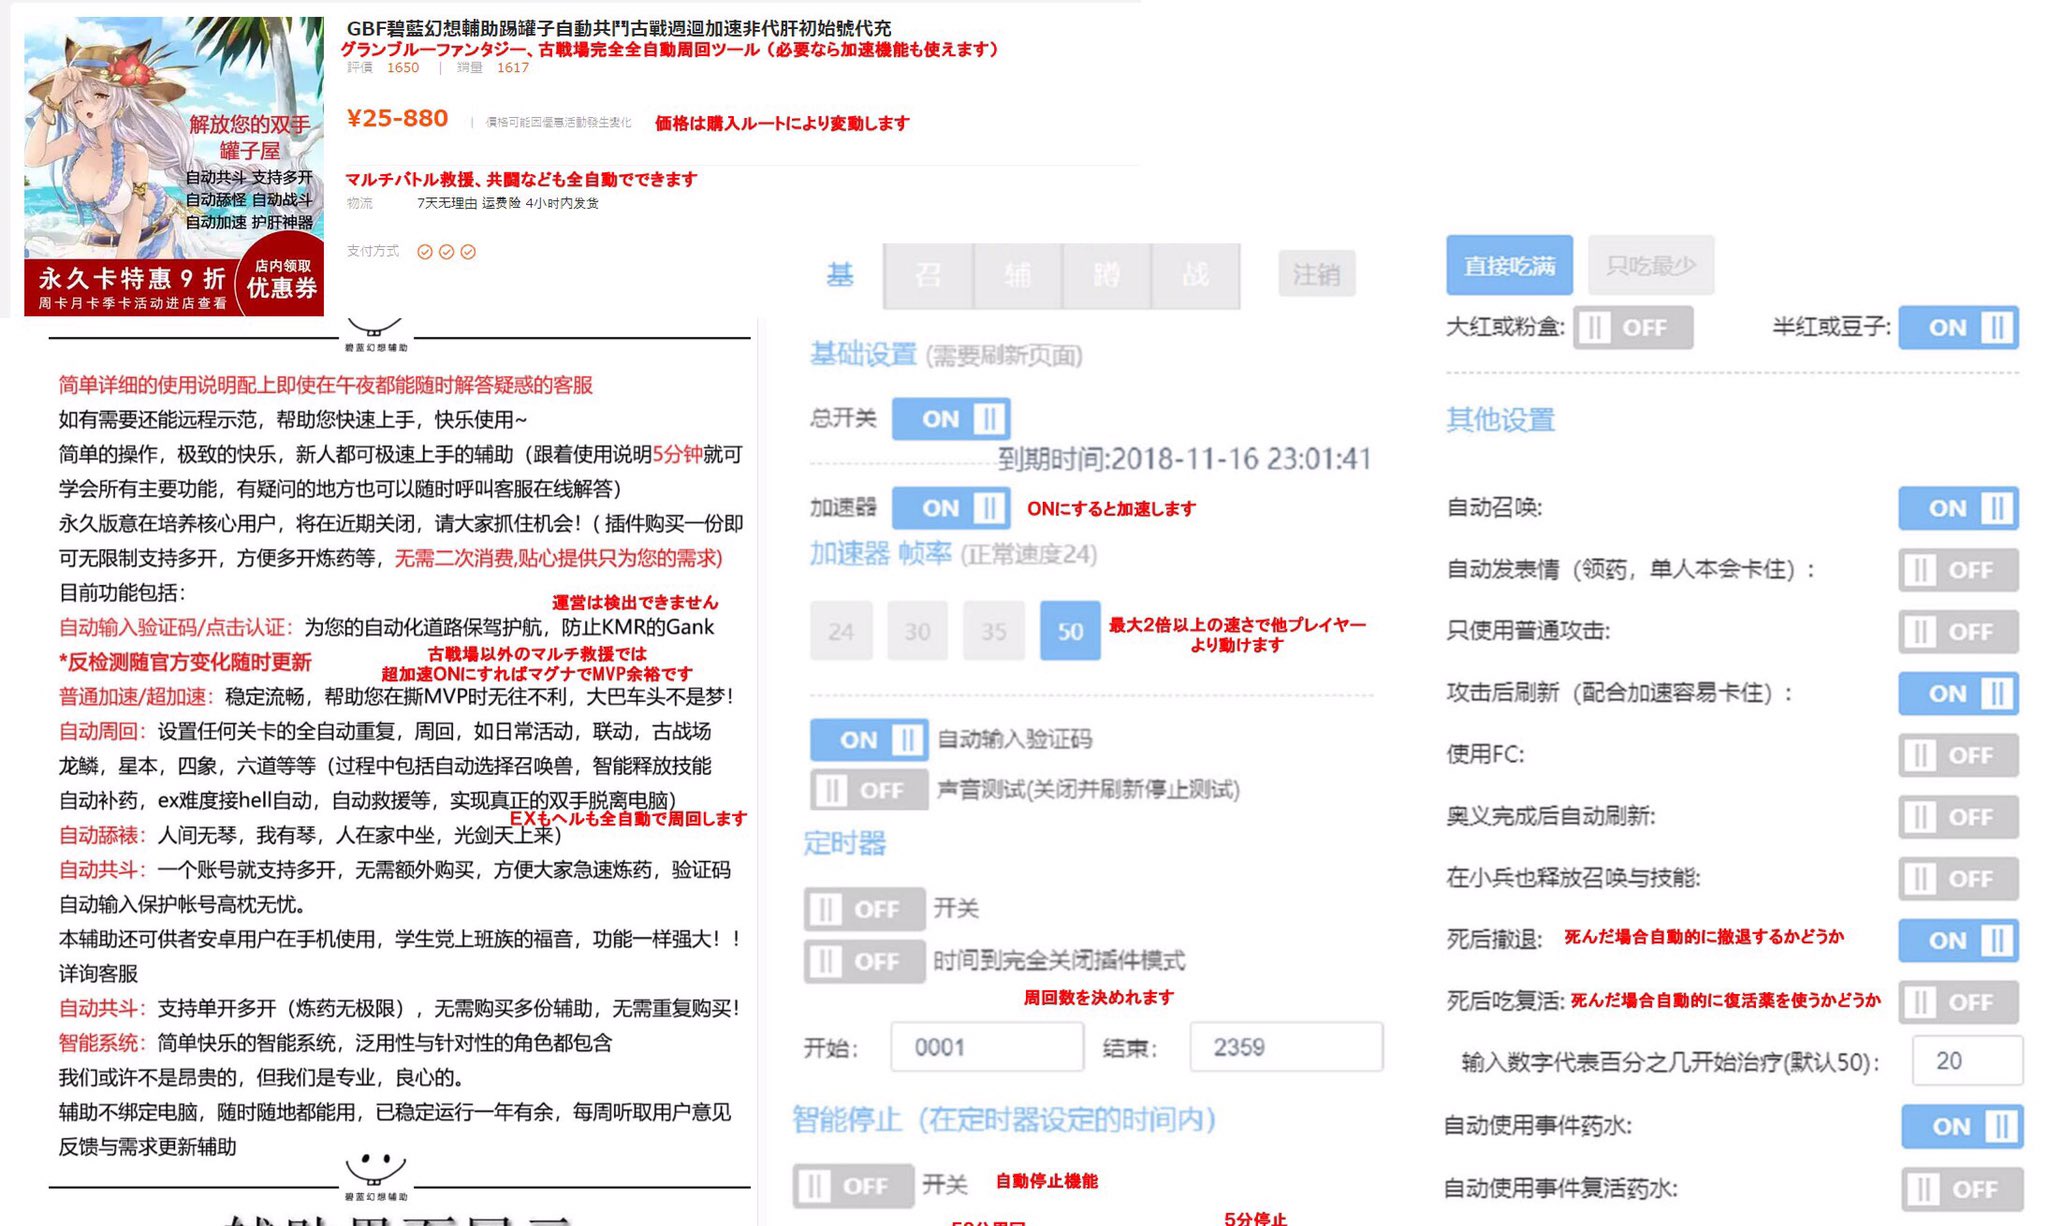Set accelerator frame rate to 24

[x=840, y=631]
